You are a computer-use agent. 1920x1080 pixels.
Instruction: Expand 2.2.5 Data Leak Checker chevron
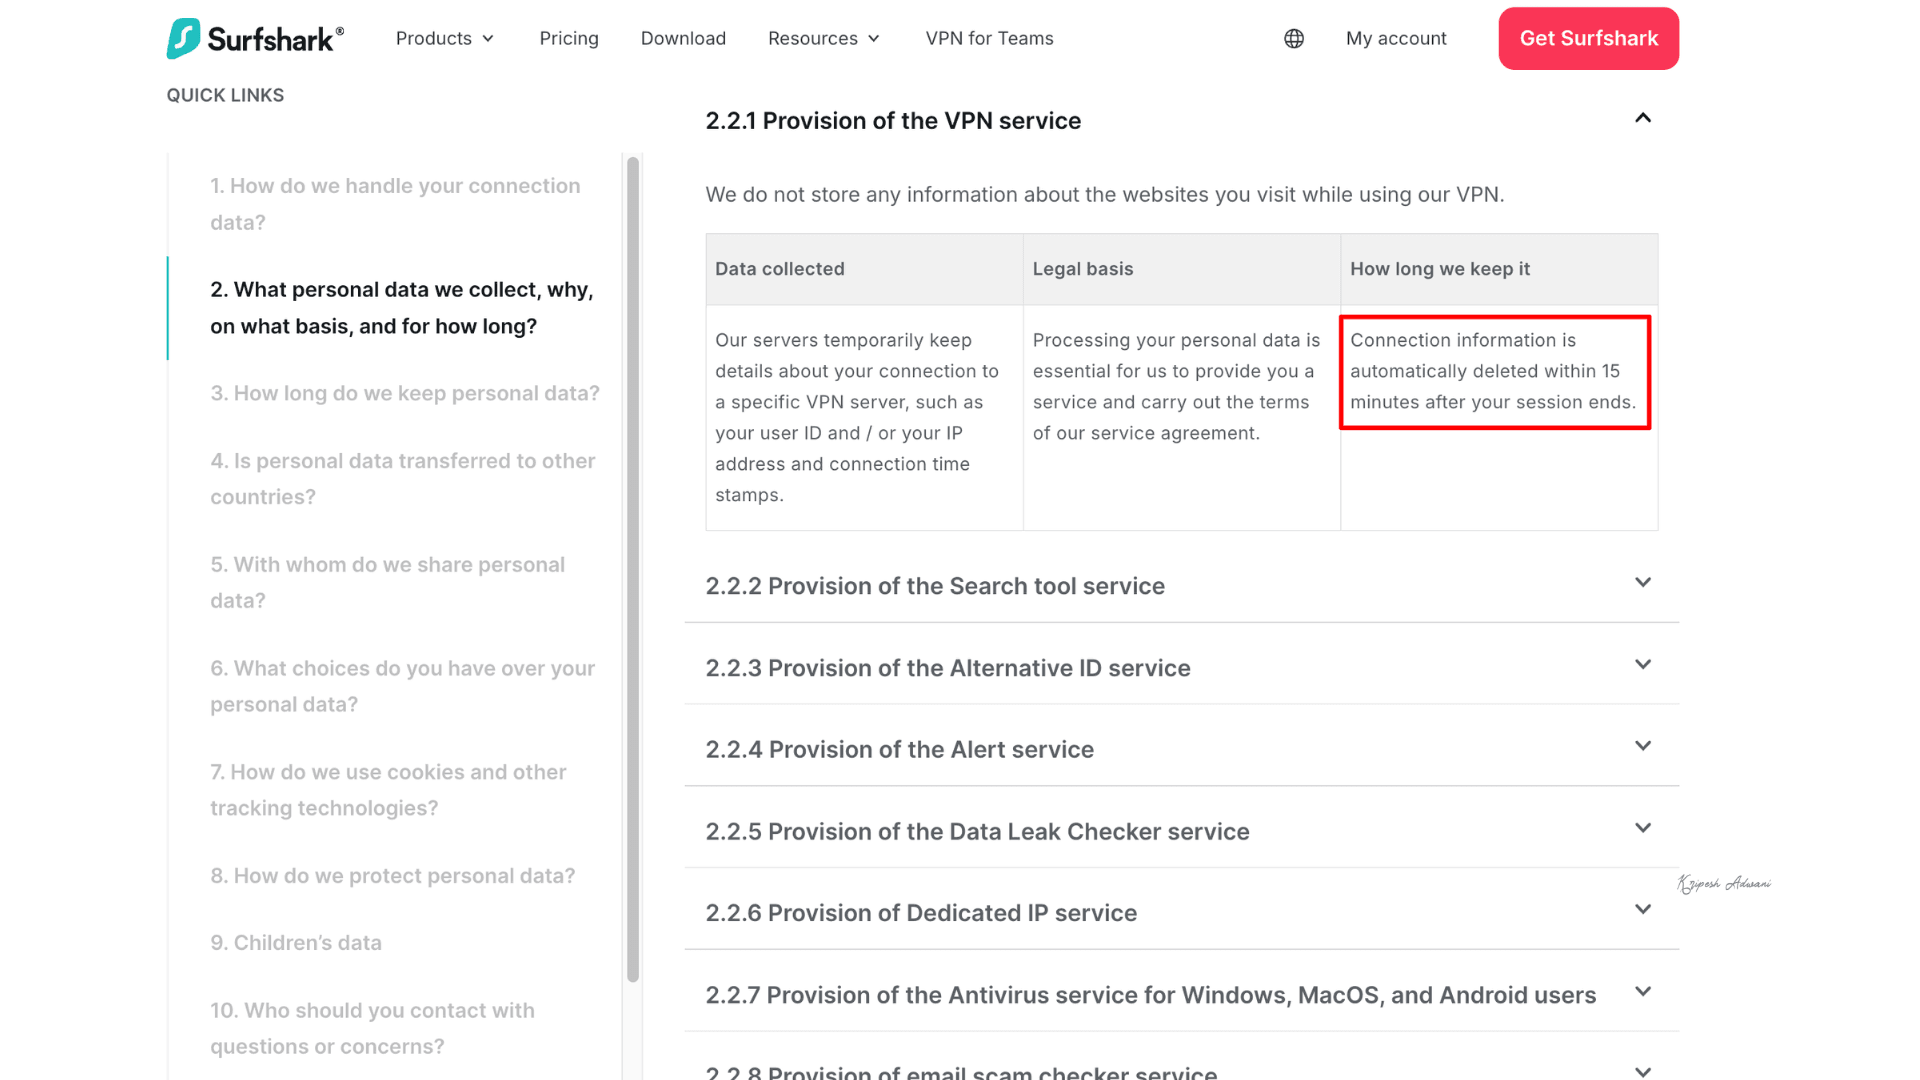[x=1643, y=829]
